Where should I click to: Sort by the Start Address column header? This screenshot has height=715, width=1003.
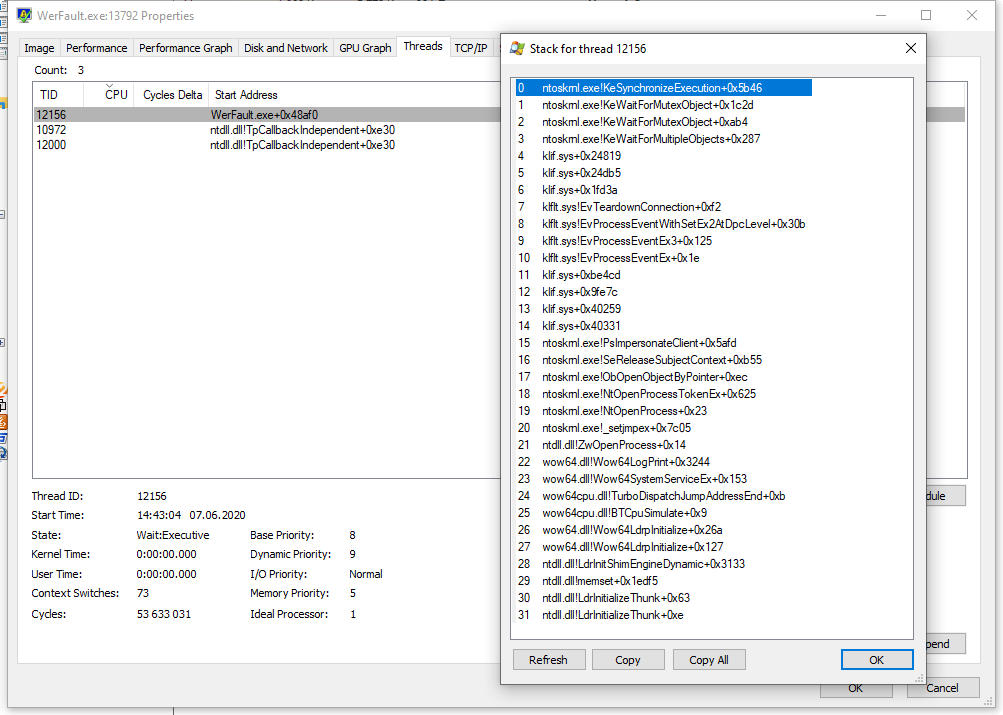355,95
